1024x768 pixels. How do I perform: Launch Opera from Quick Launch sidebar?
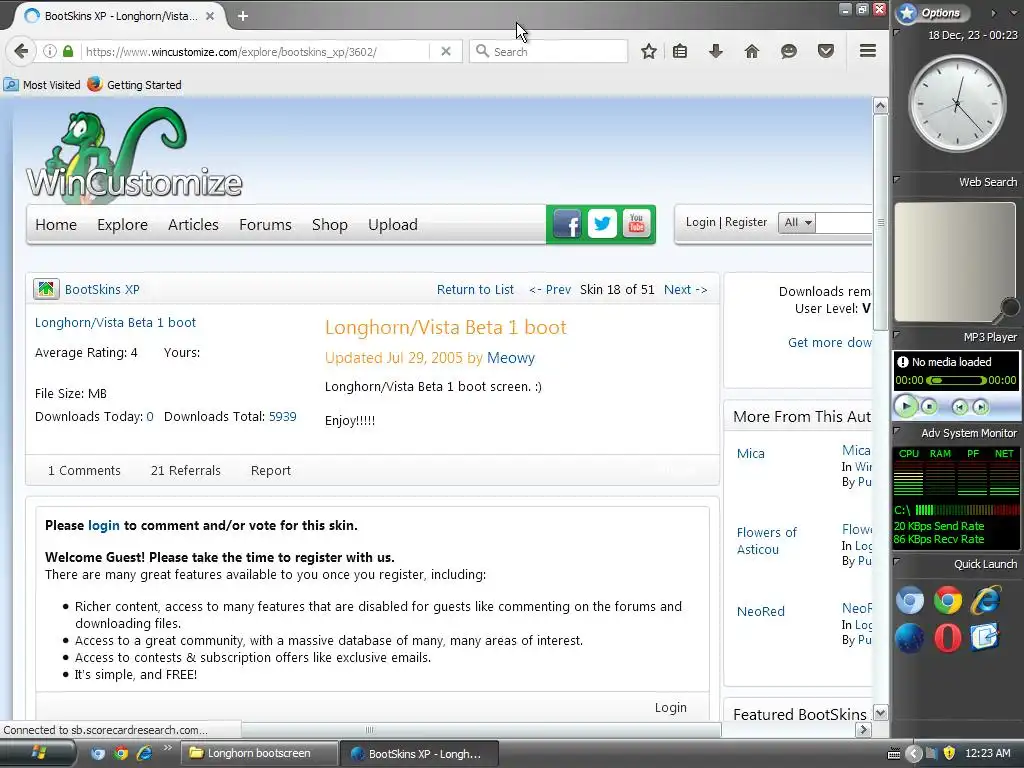[x=948, y=638]
